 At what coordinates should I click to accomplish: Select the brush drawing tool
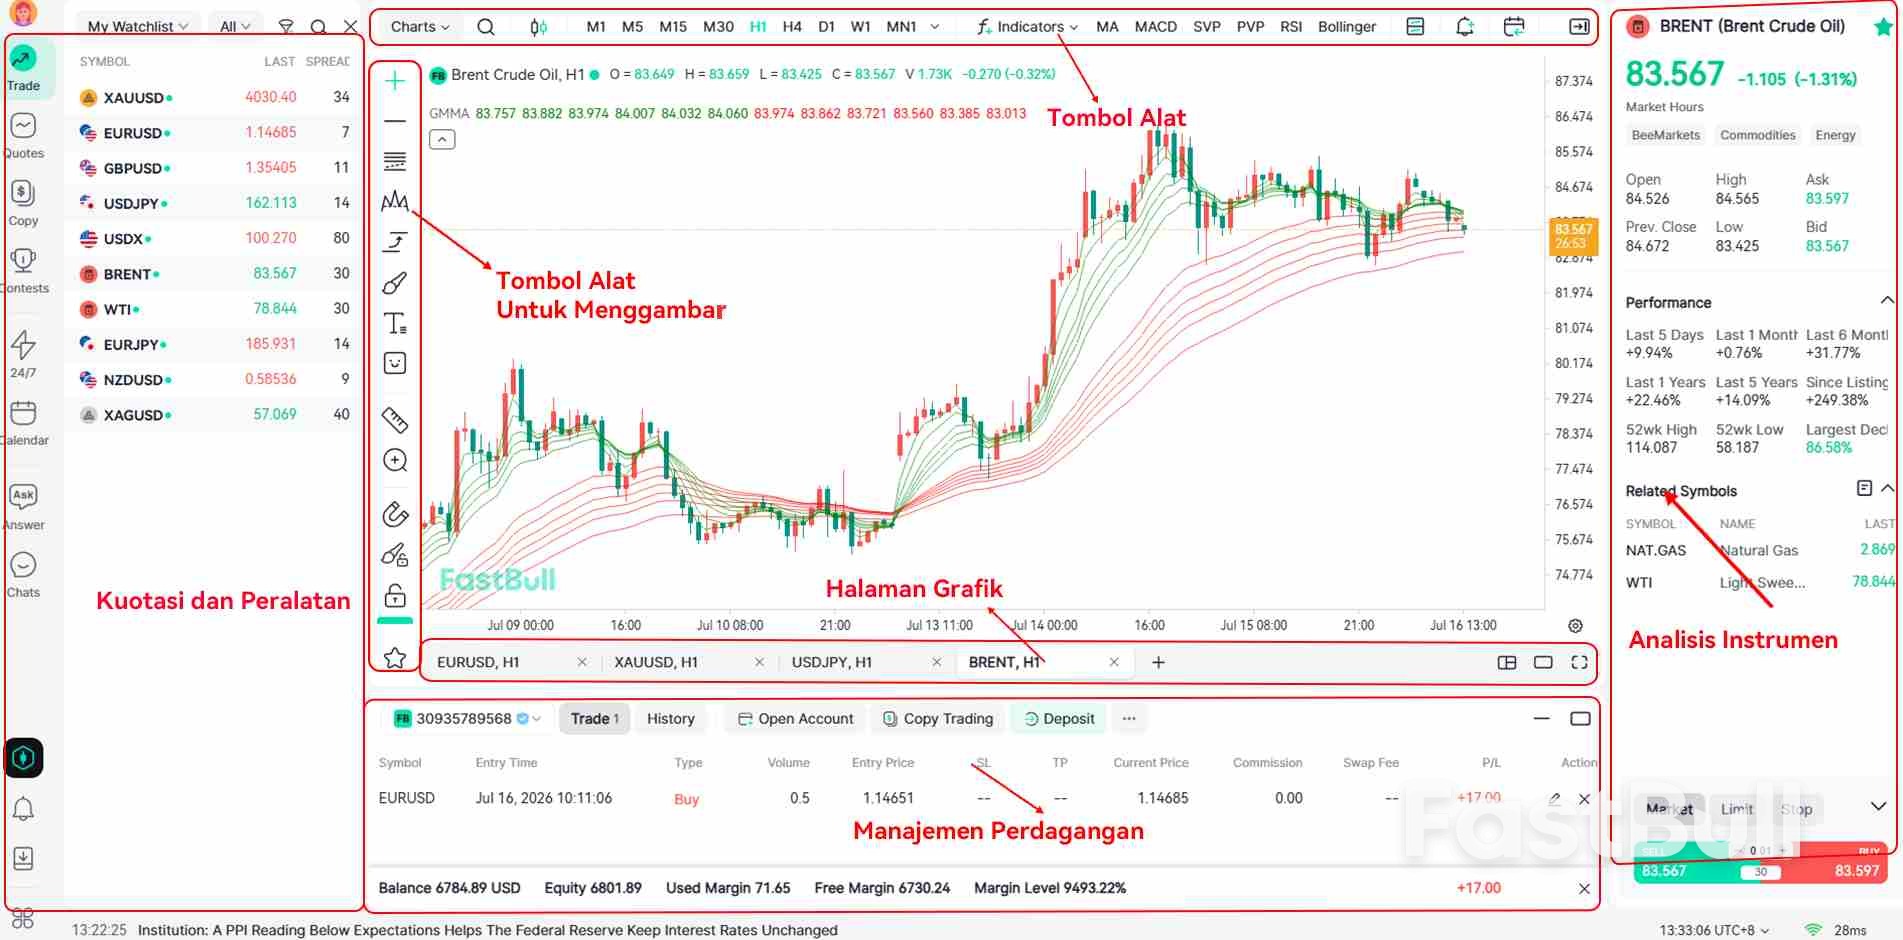395,283
